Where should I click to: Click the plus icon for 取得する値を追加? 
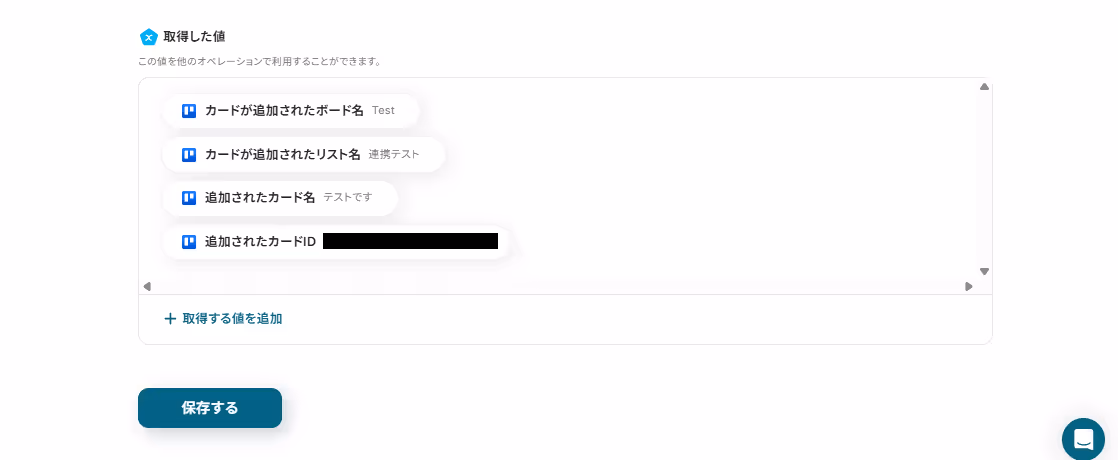170,319
